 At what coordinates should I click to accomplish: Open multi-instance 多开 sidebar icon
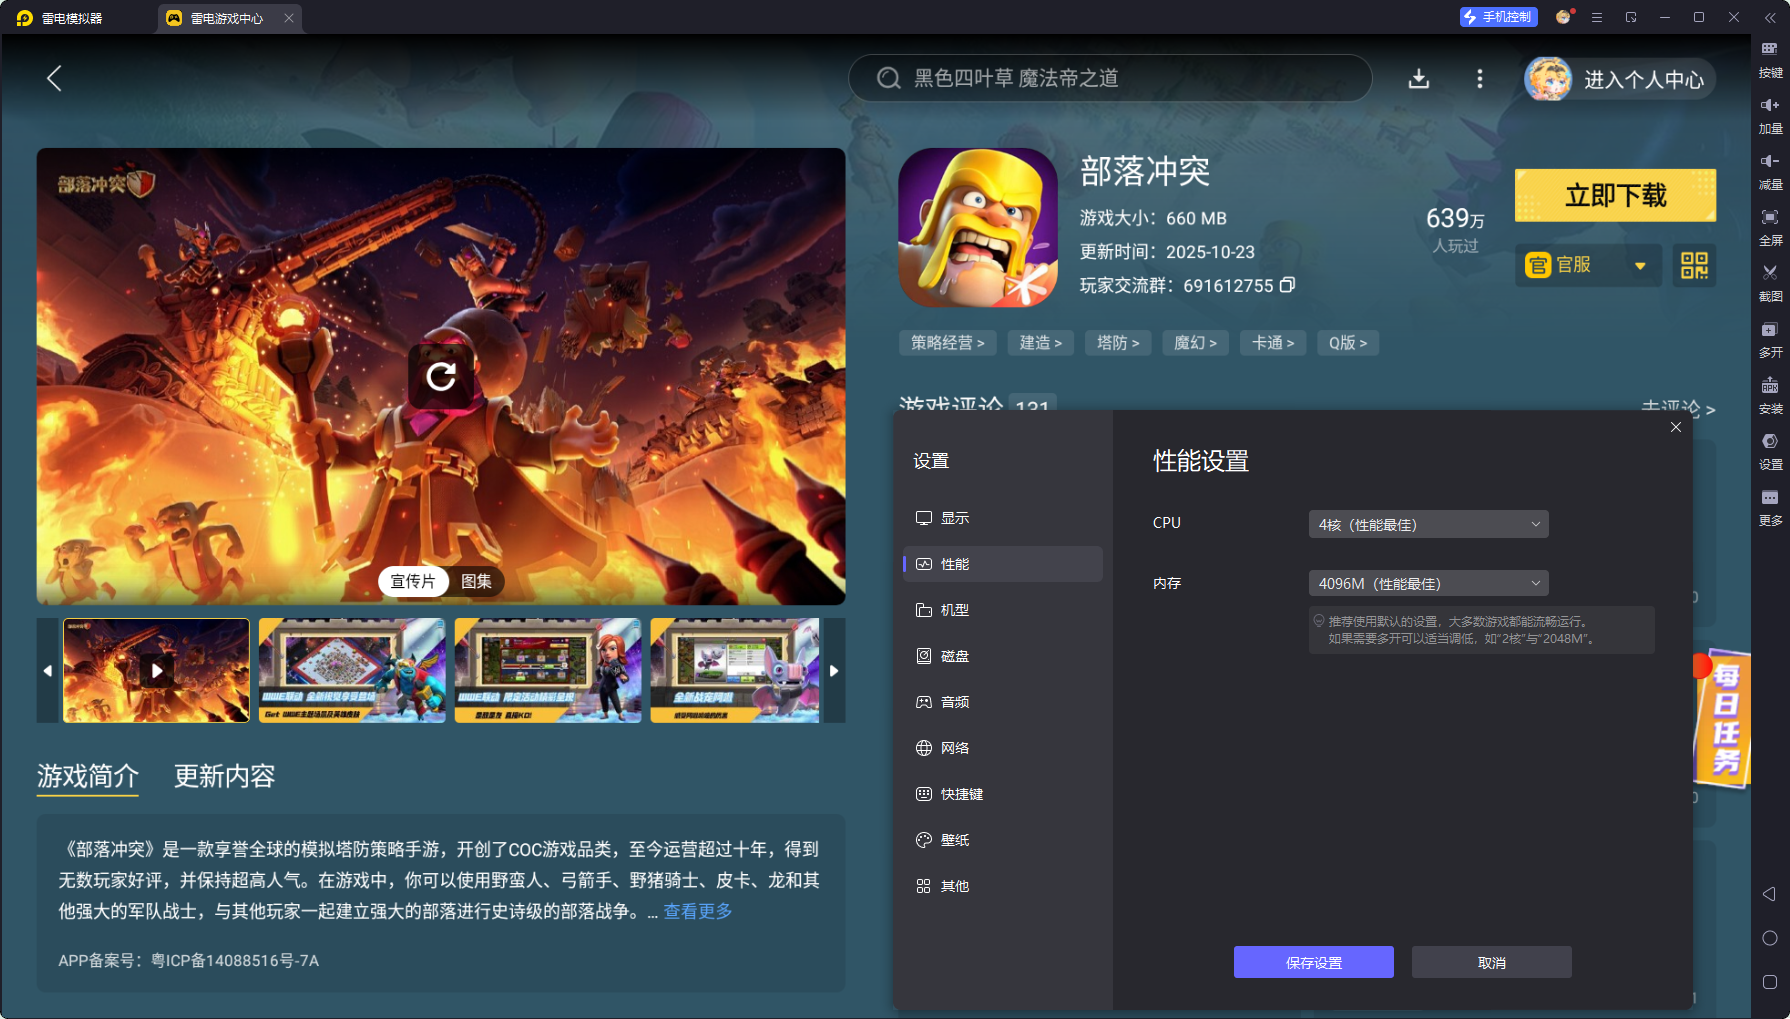[1770, 340]
